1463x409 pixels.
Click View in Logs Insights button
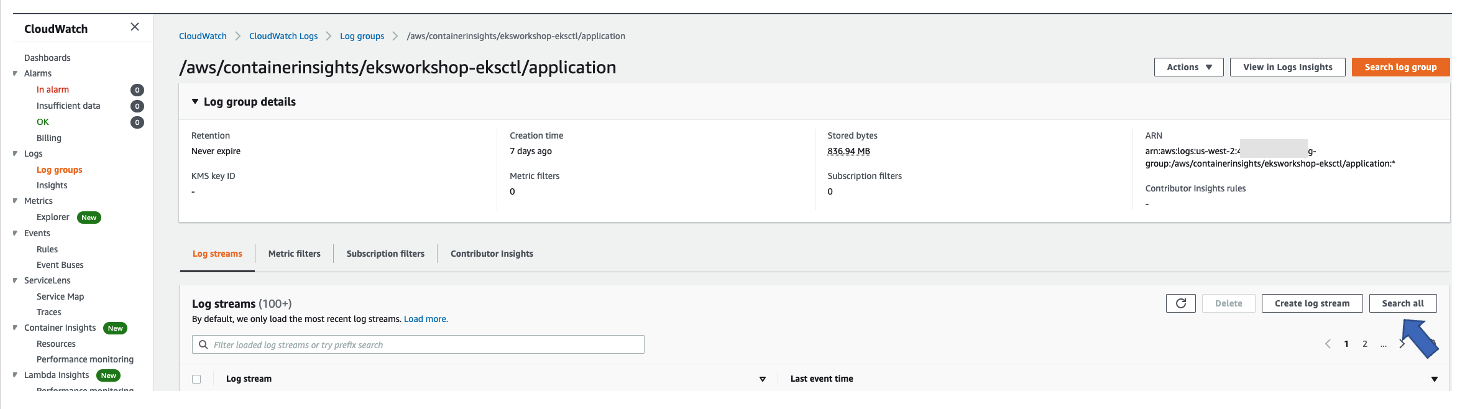(1287, 67)
